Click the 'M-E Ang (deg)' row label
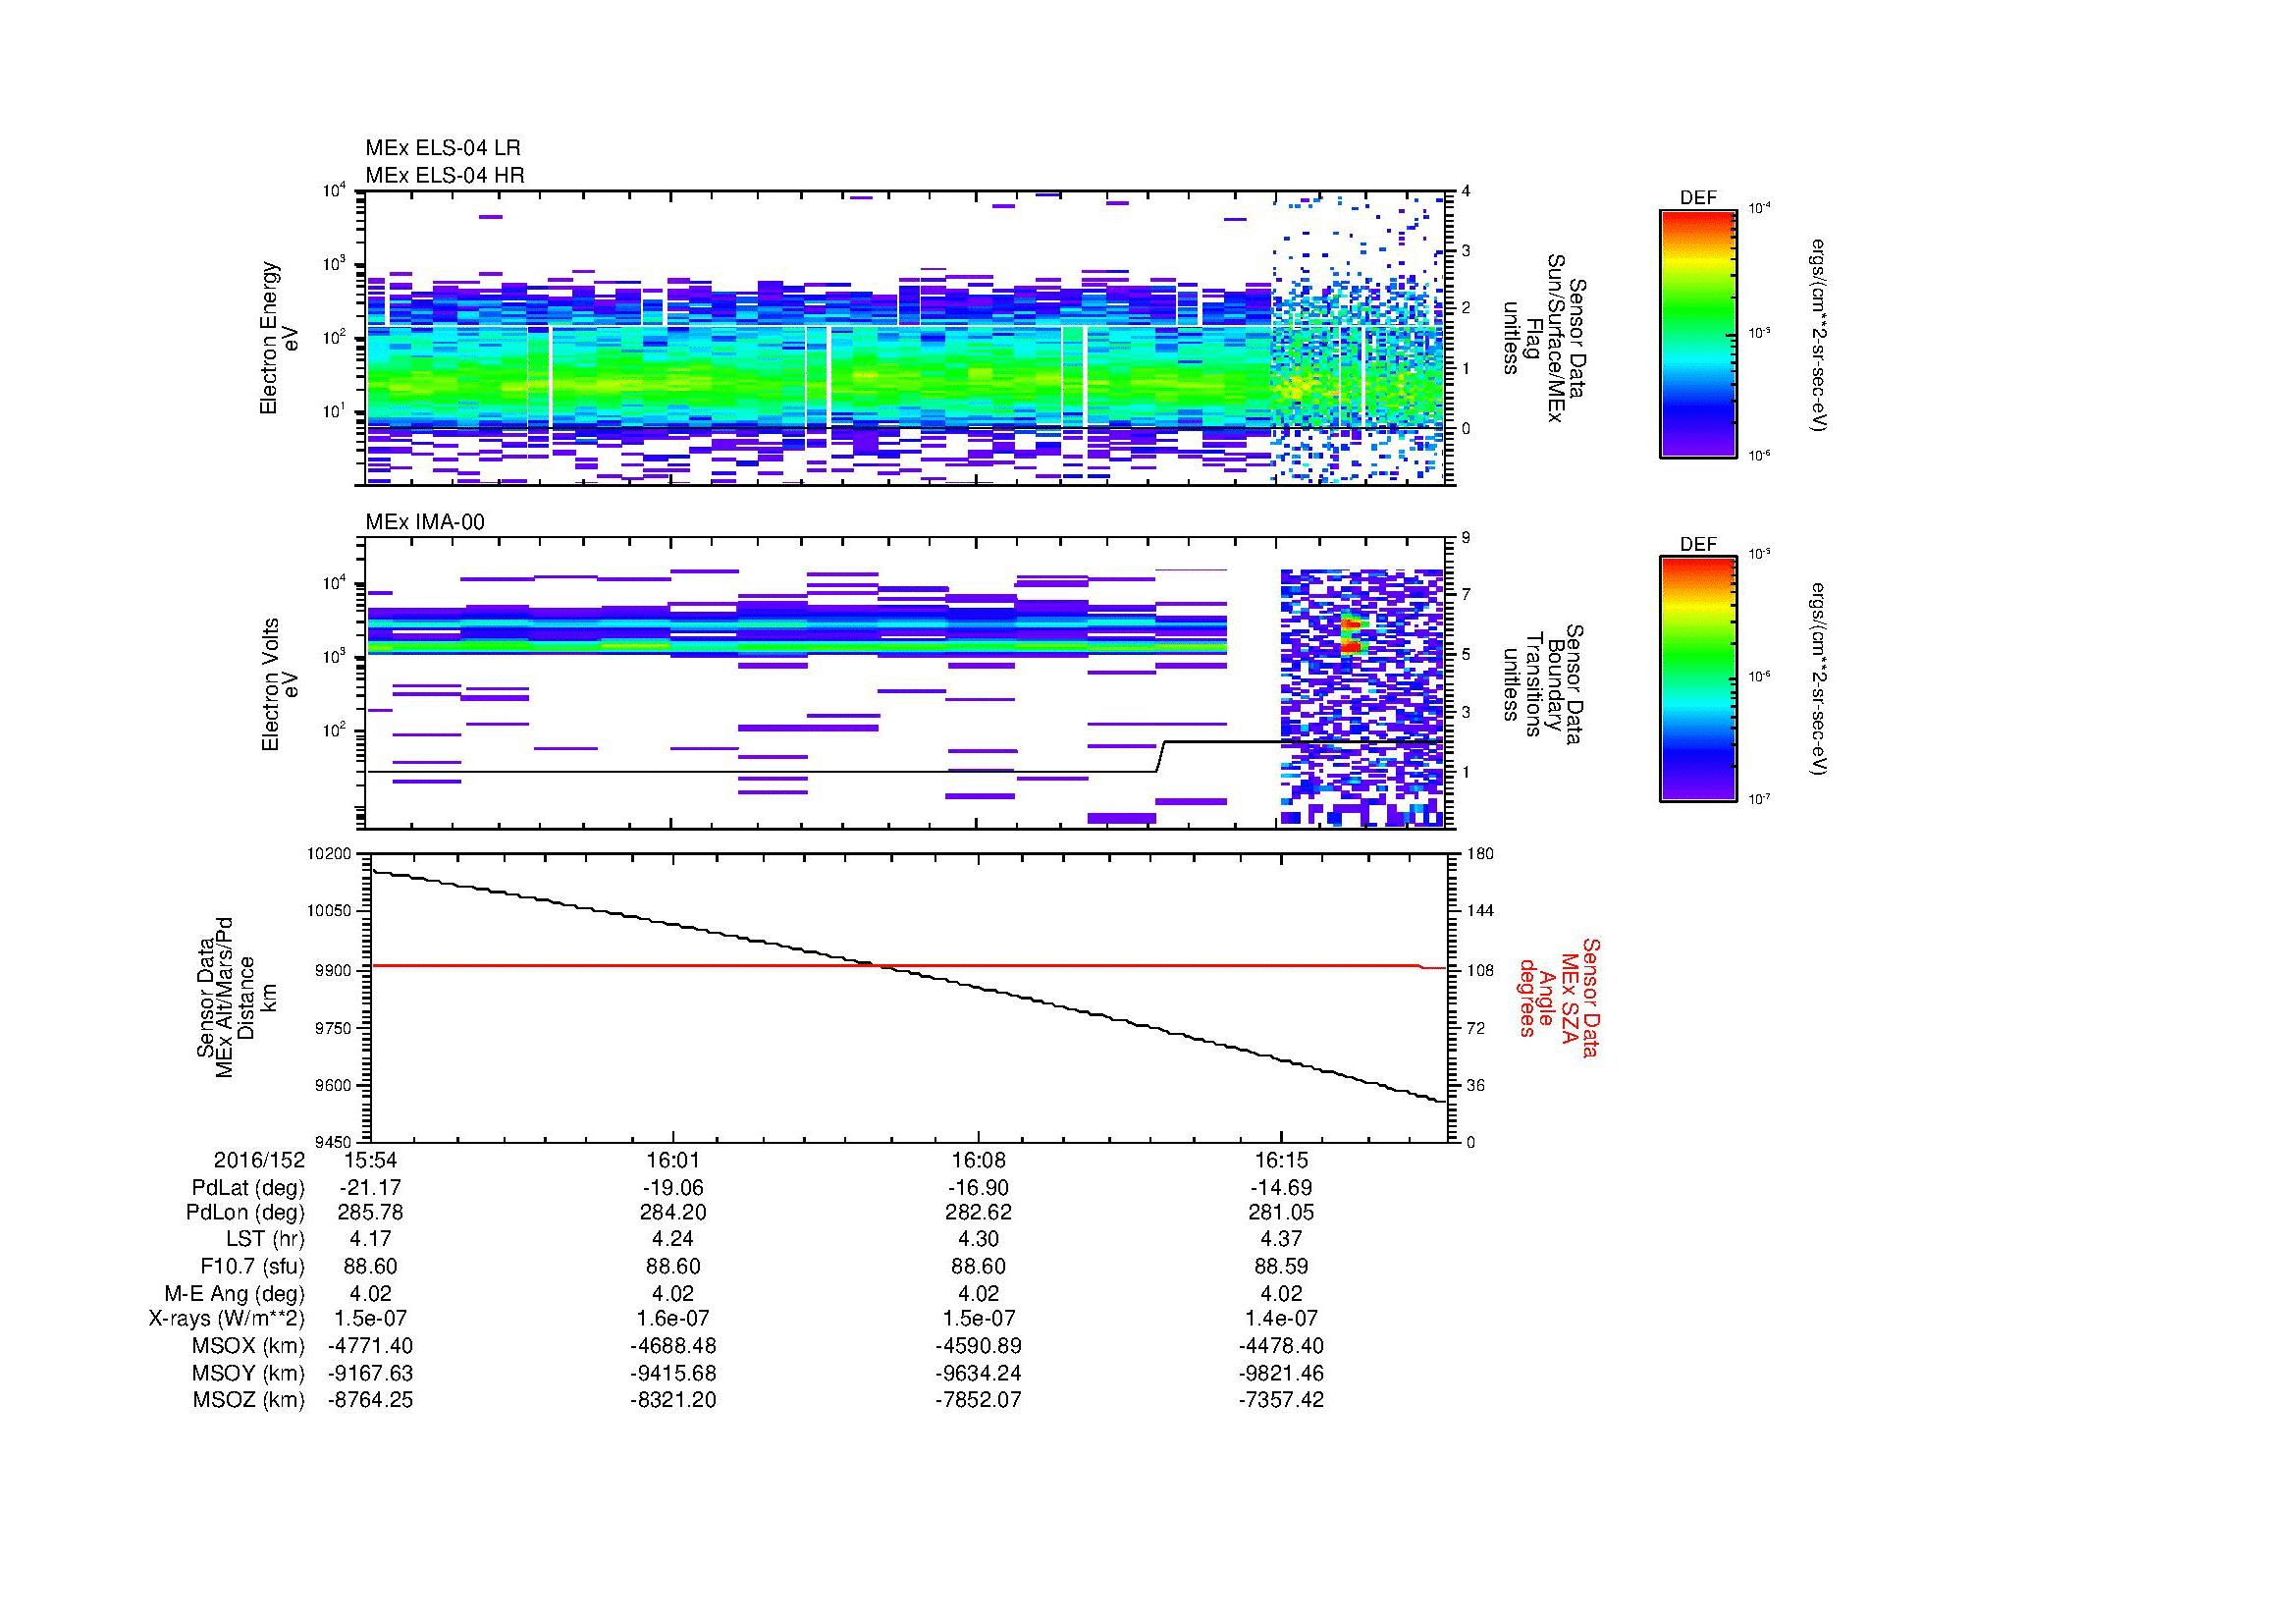This screenshot has height=1623, width=2296. [x=234, y=1293]
